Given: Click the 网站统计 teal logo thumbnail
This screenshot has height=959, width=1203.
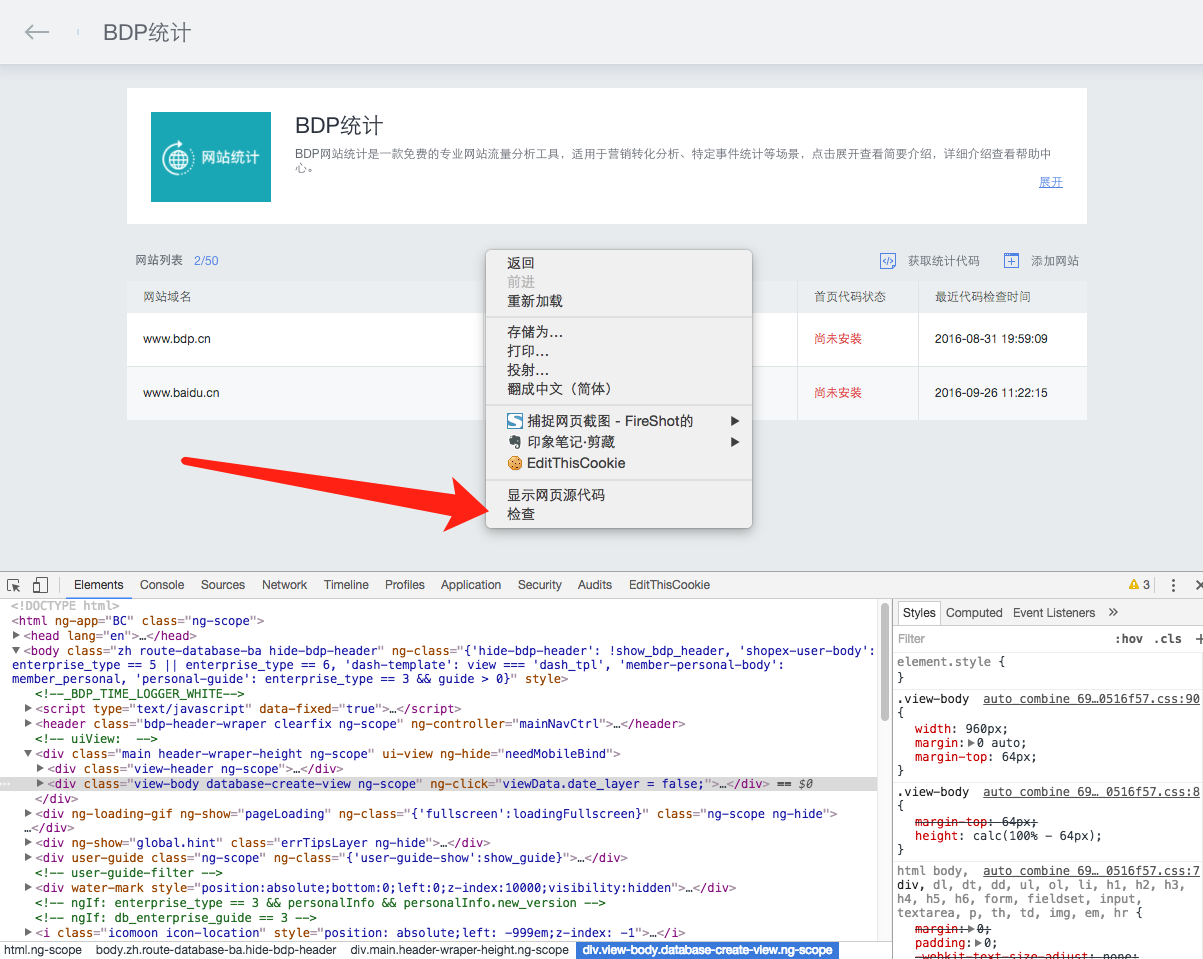Looking at the screenshot, I should (211, 157).
